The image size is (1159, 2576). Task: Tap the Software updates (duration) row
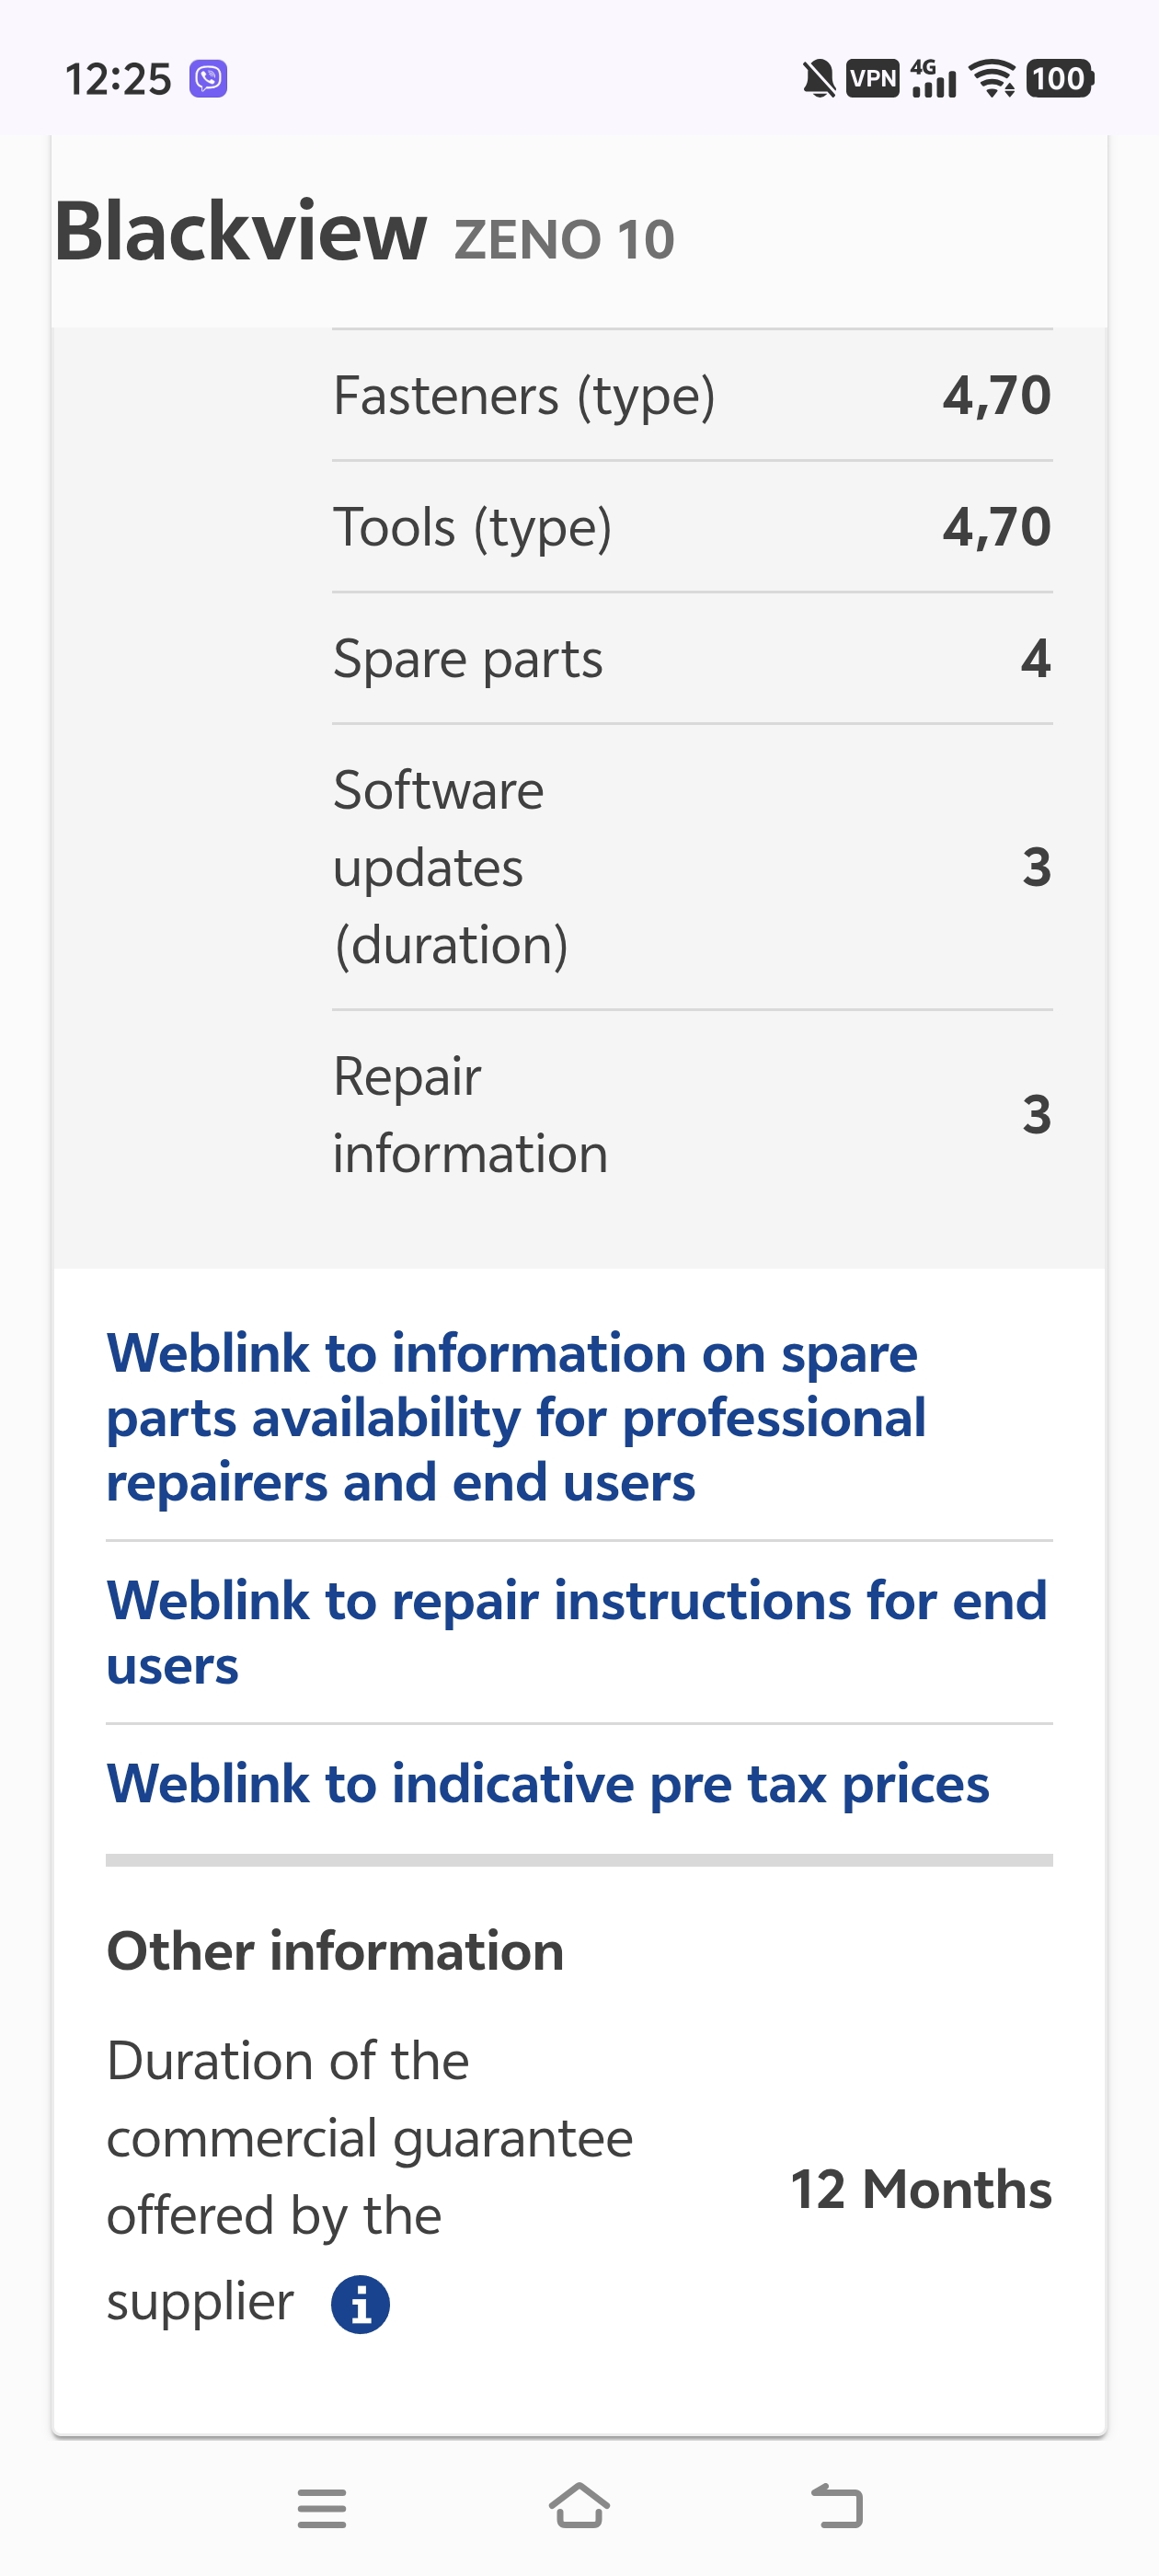pos(691,867)
